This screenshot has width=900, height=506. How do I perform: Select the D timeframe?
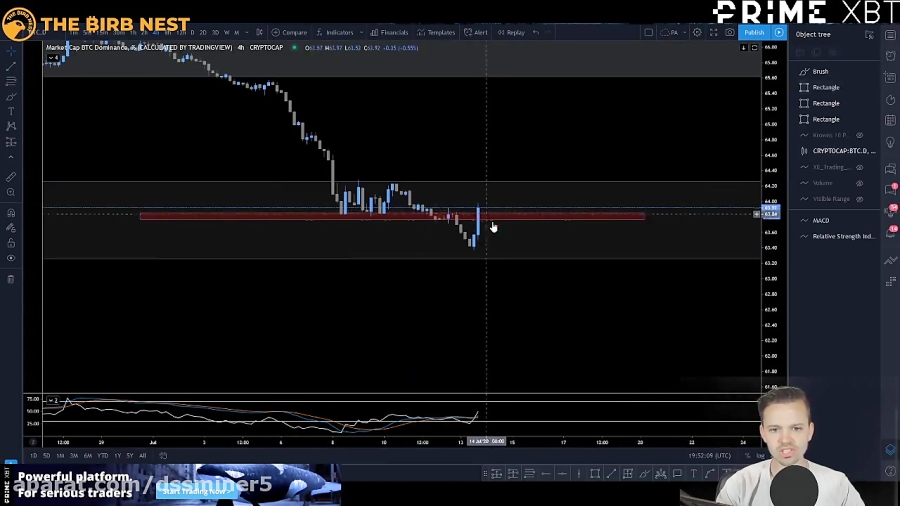192,33
